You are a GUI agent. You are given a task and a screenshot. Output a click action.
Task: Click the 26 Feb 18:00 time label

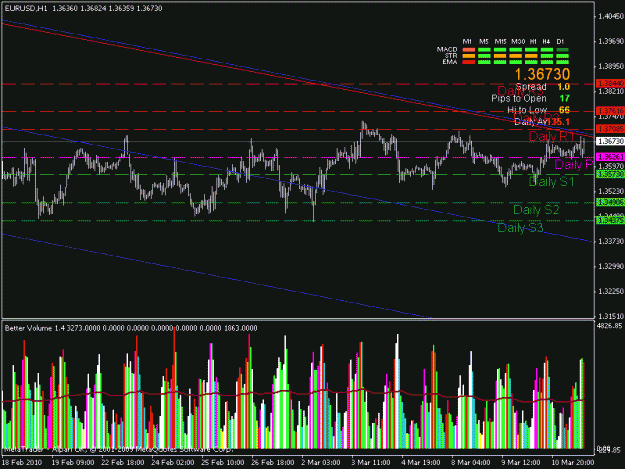(x=273, y=463)
